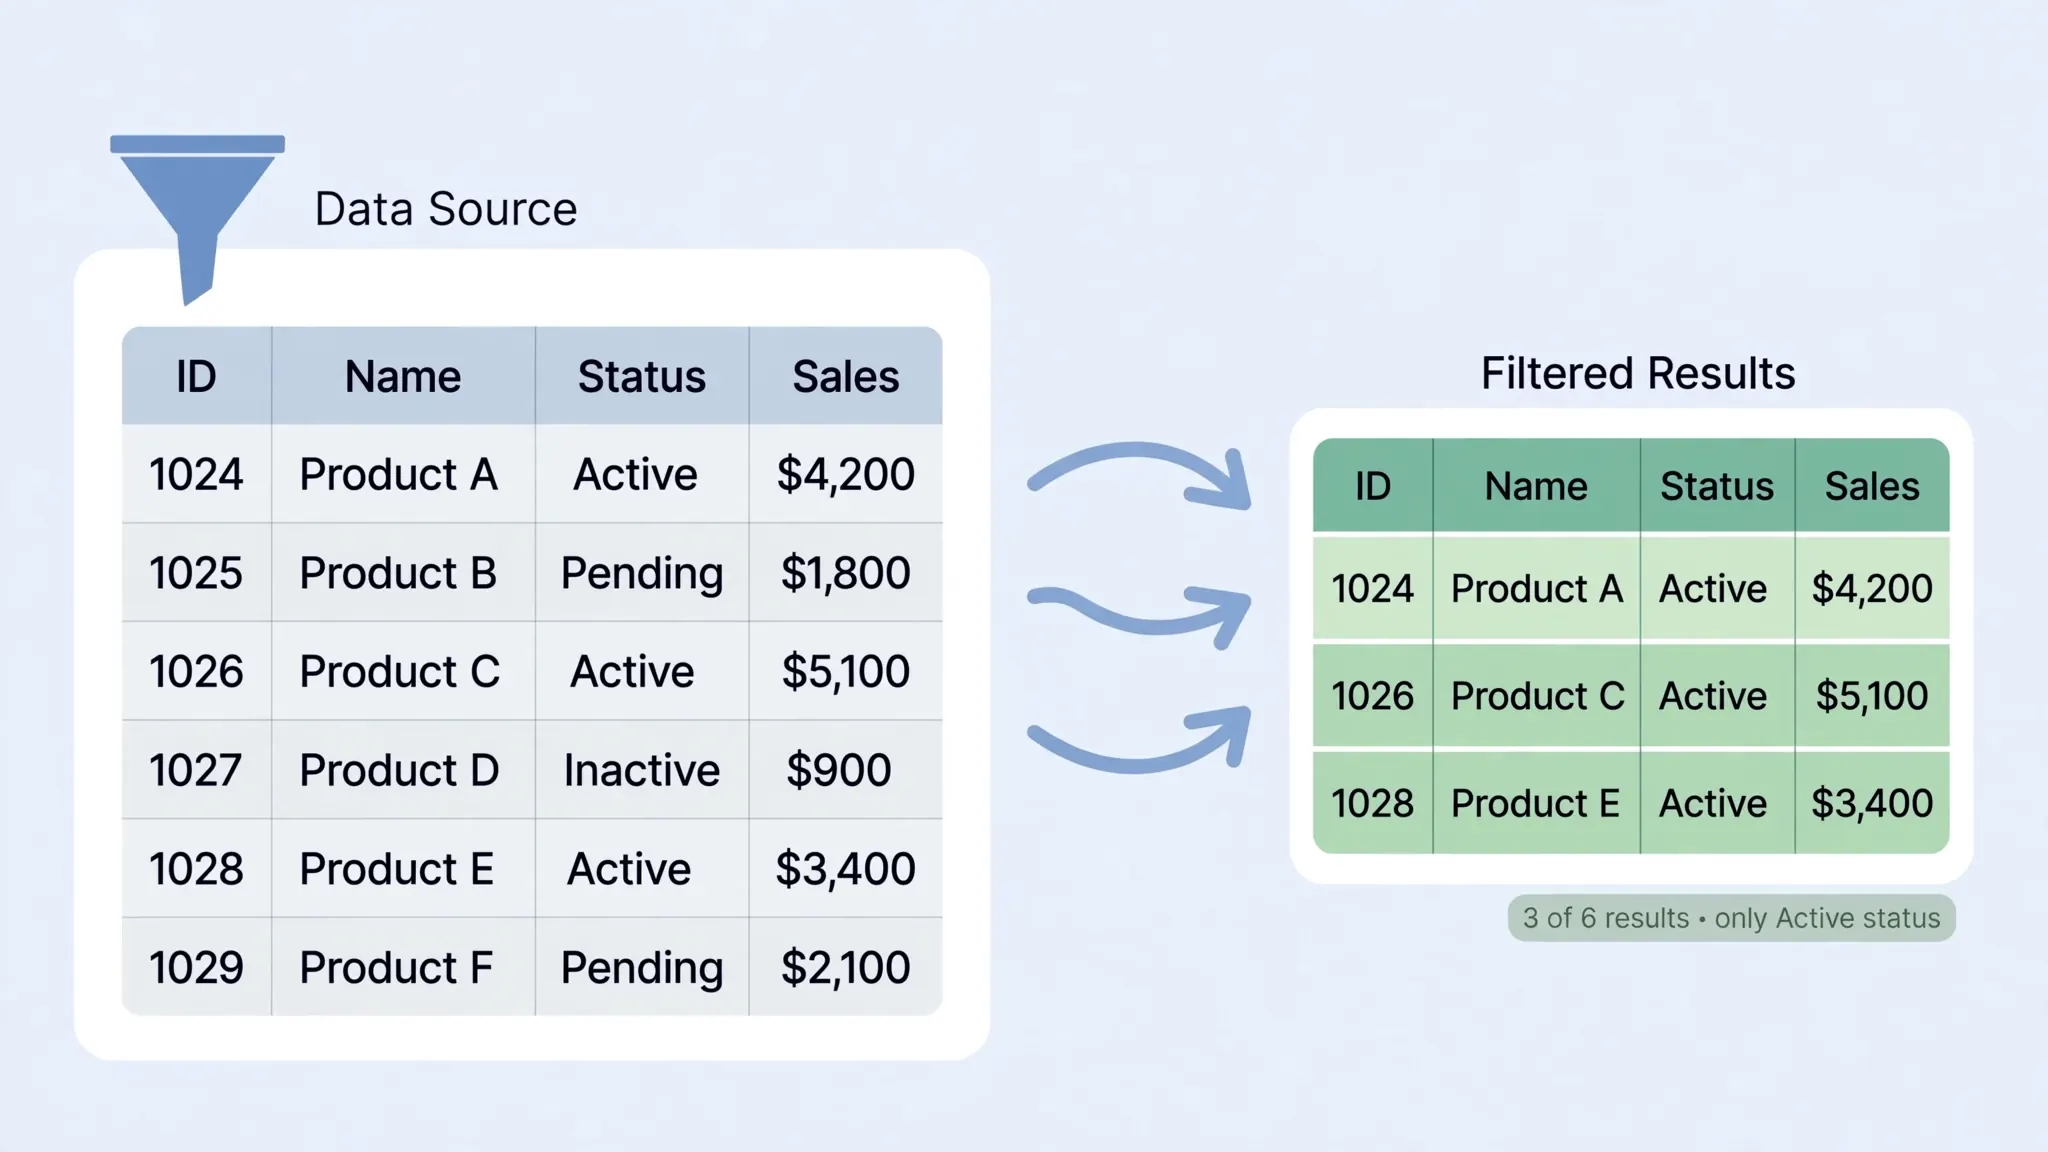Click the ID header in Filtered Results
Viewport: 2048px width, 1152px height.
[x=1373, y=486]
